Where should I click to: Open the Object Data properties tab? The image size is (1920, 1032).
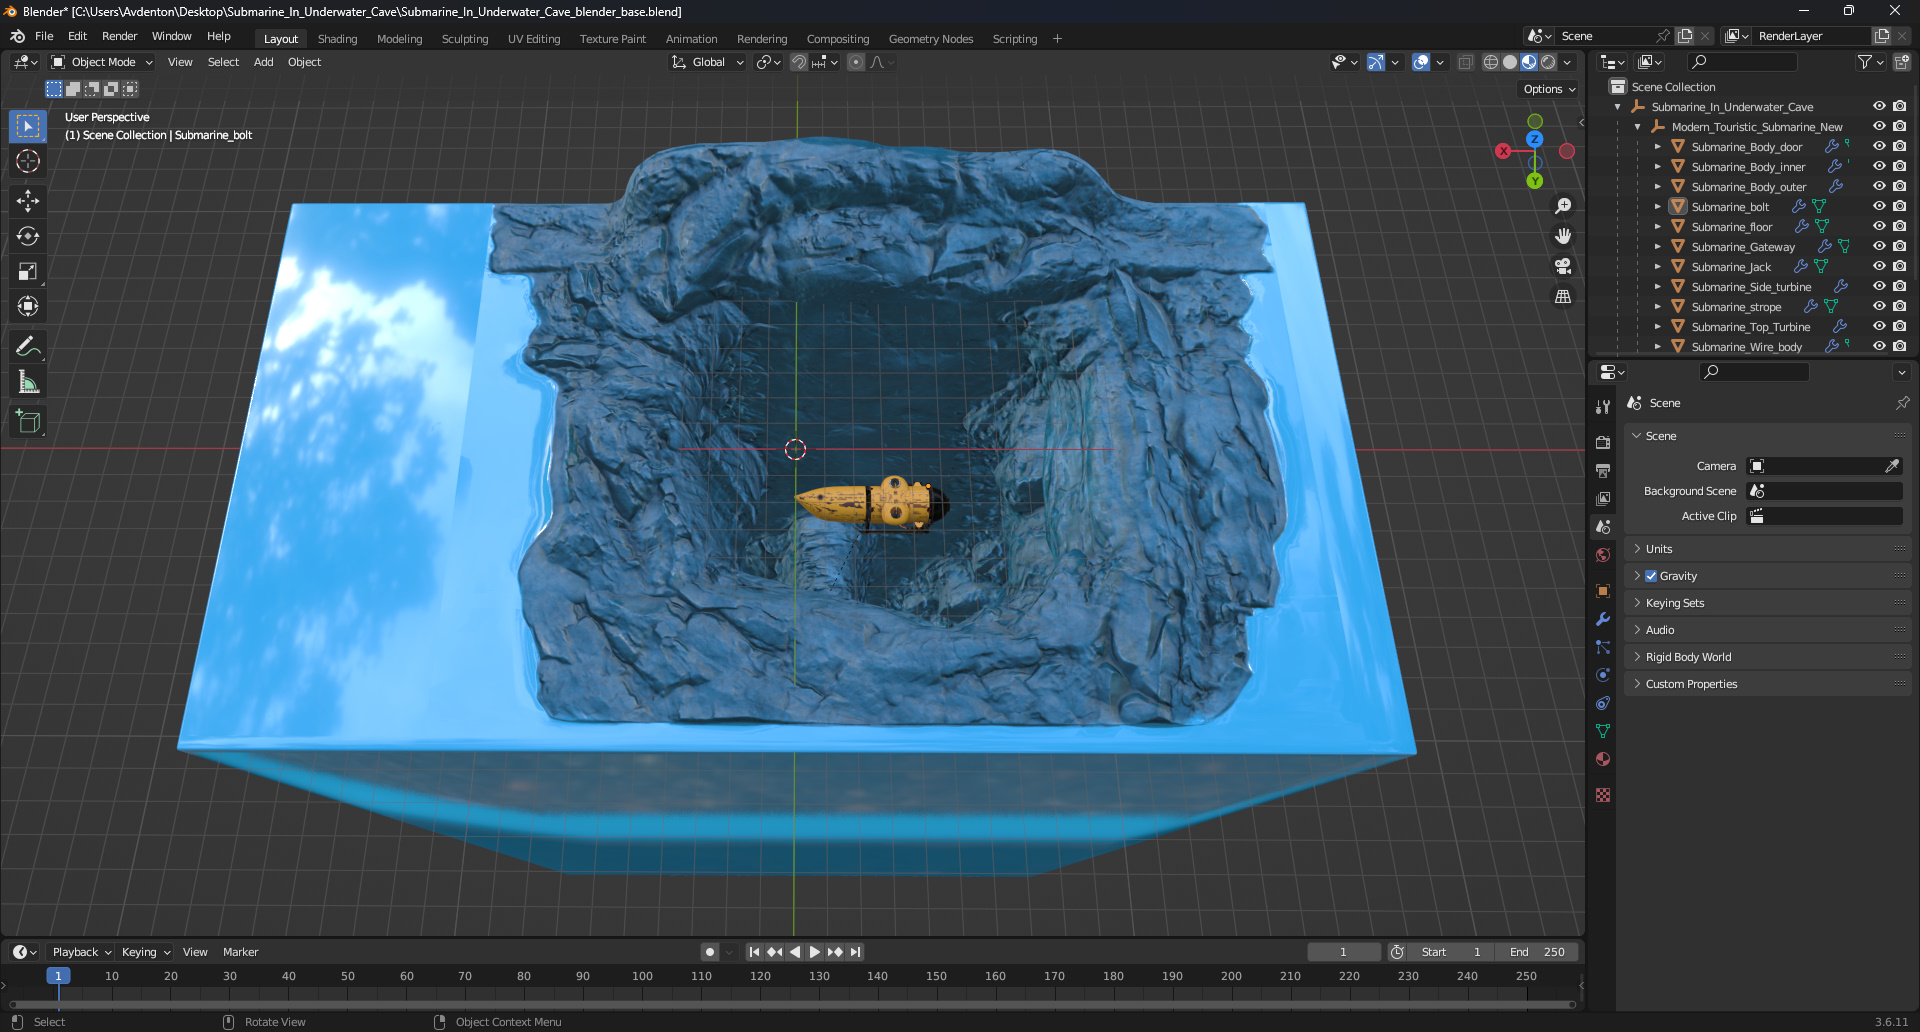(x=1603, y=731)
